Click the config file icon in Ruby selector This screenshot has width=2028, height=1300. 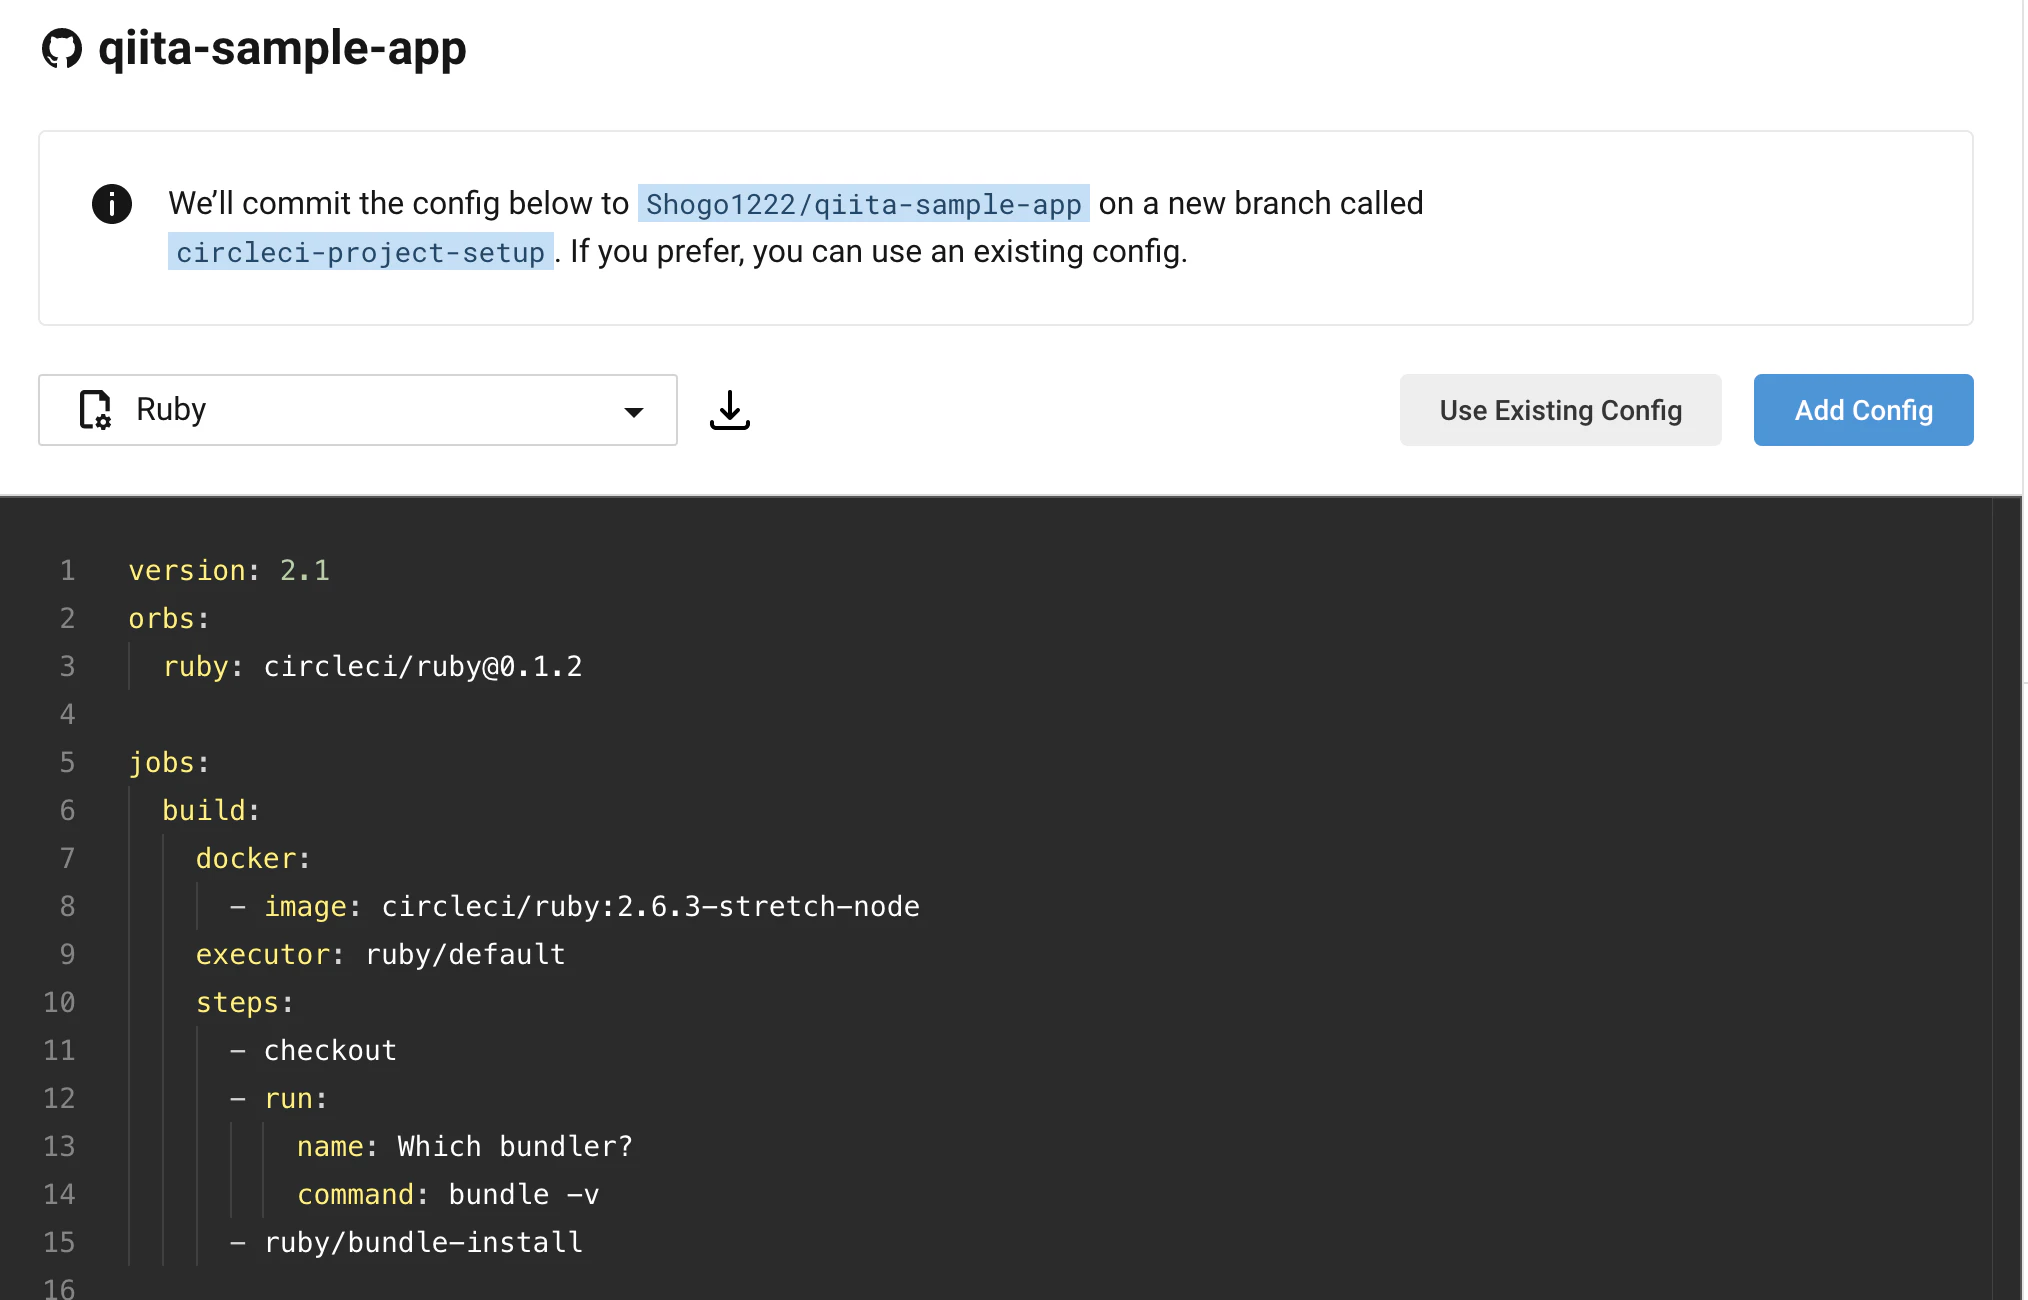(x=95, y=410)
